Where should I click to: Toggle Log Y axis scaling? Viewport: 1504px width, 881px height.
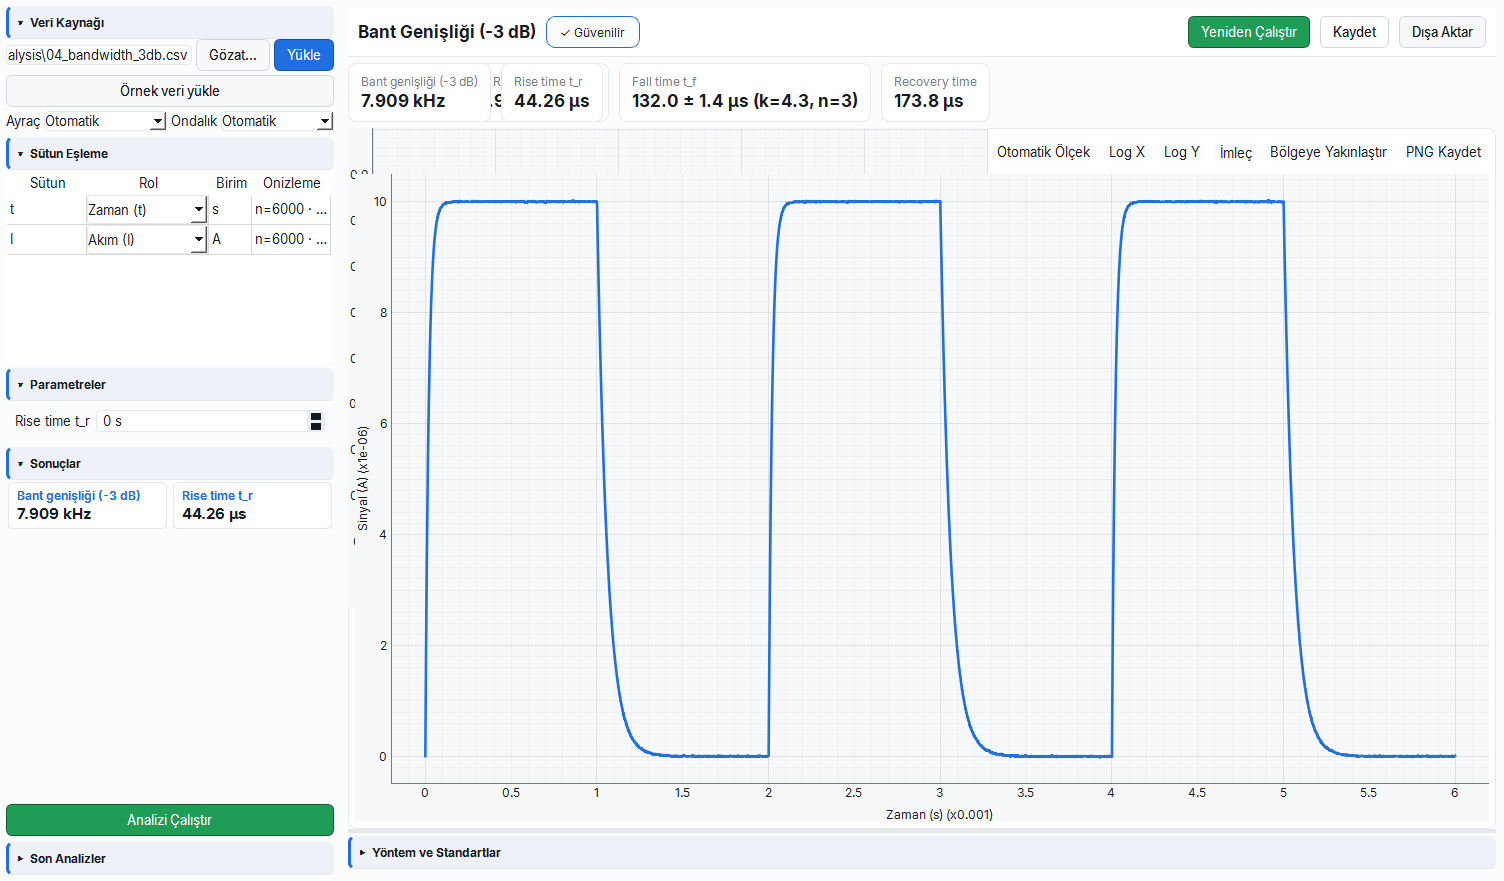(x=1182, y=152)
